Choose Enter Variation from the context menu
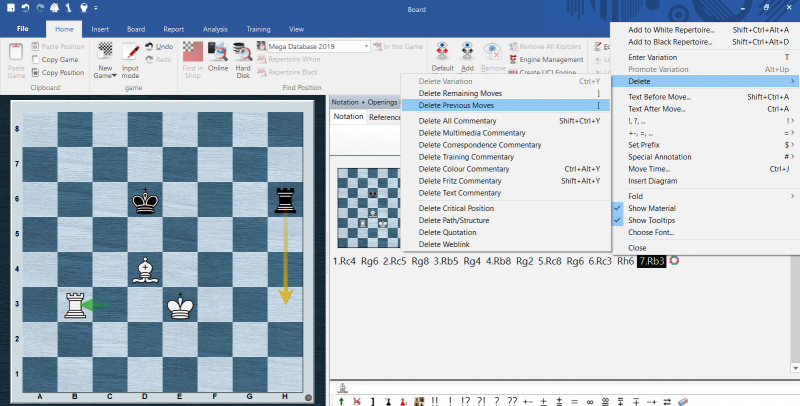 click(704, 57)
